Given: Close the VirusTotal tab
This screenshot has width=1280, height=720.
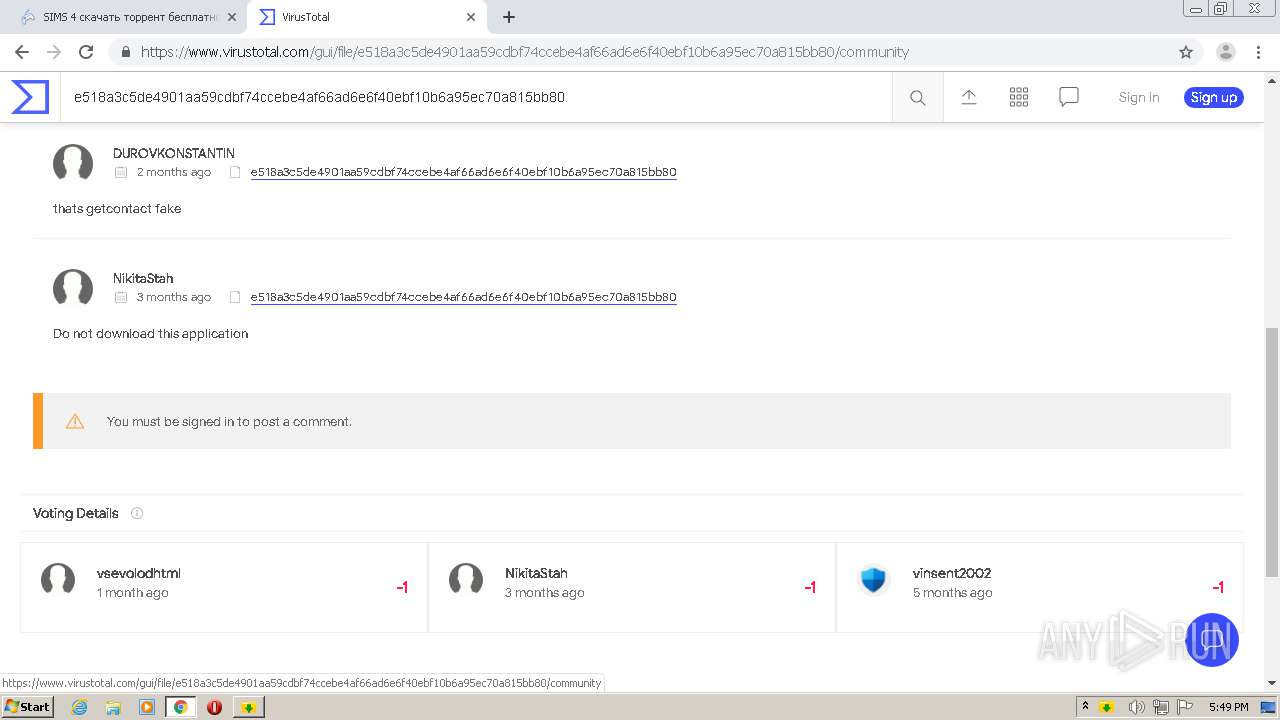Looking at the screenshot, I should (x=471, y=17).
